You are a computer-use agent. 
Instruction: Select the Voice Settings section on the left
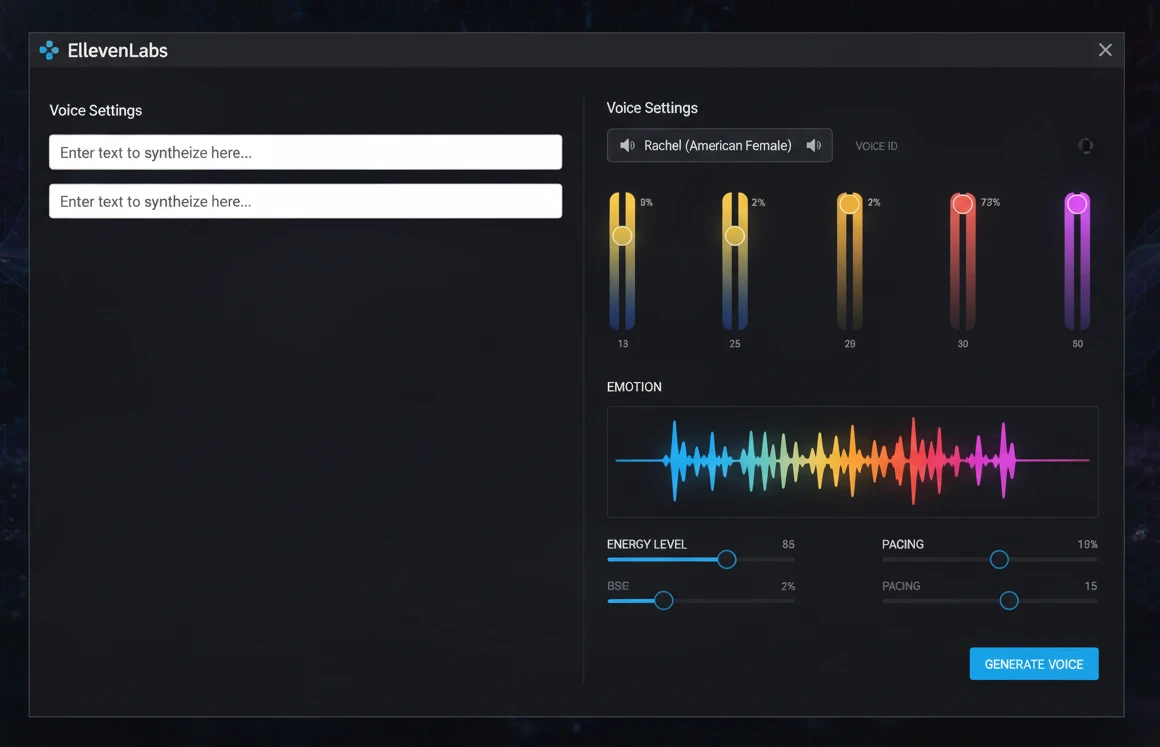pyautogui.click(x=96, y=110)
